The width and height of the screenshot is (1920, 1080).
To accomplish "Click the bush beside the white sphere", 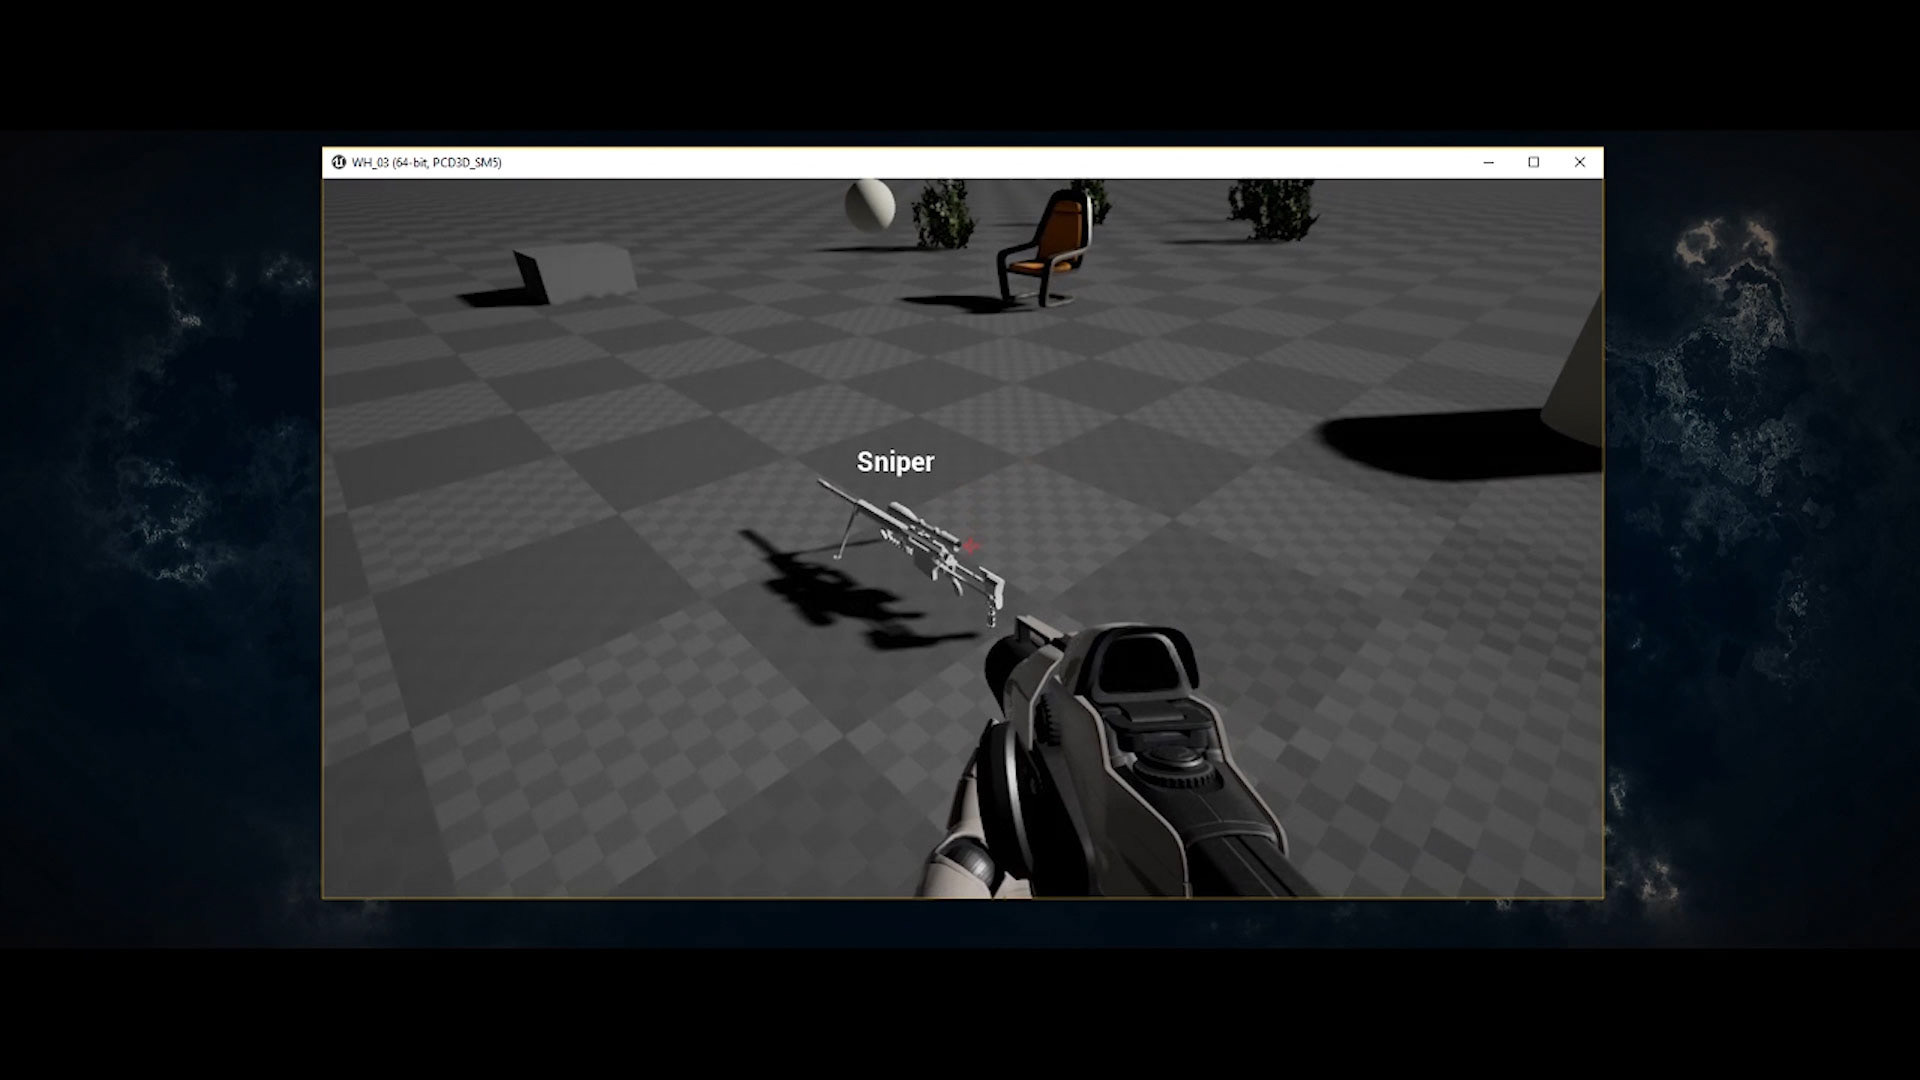I will pos(943,214).
